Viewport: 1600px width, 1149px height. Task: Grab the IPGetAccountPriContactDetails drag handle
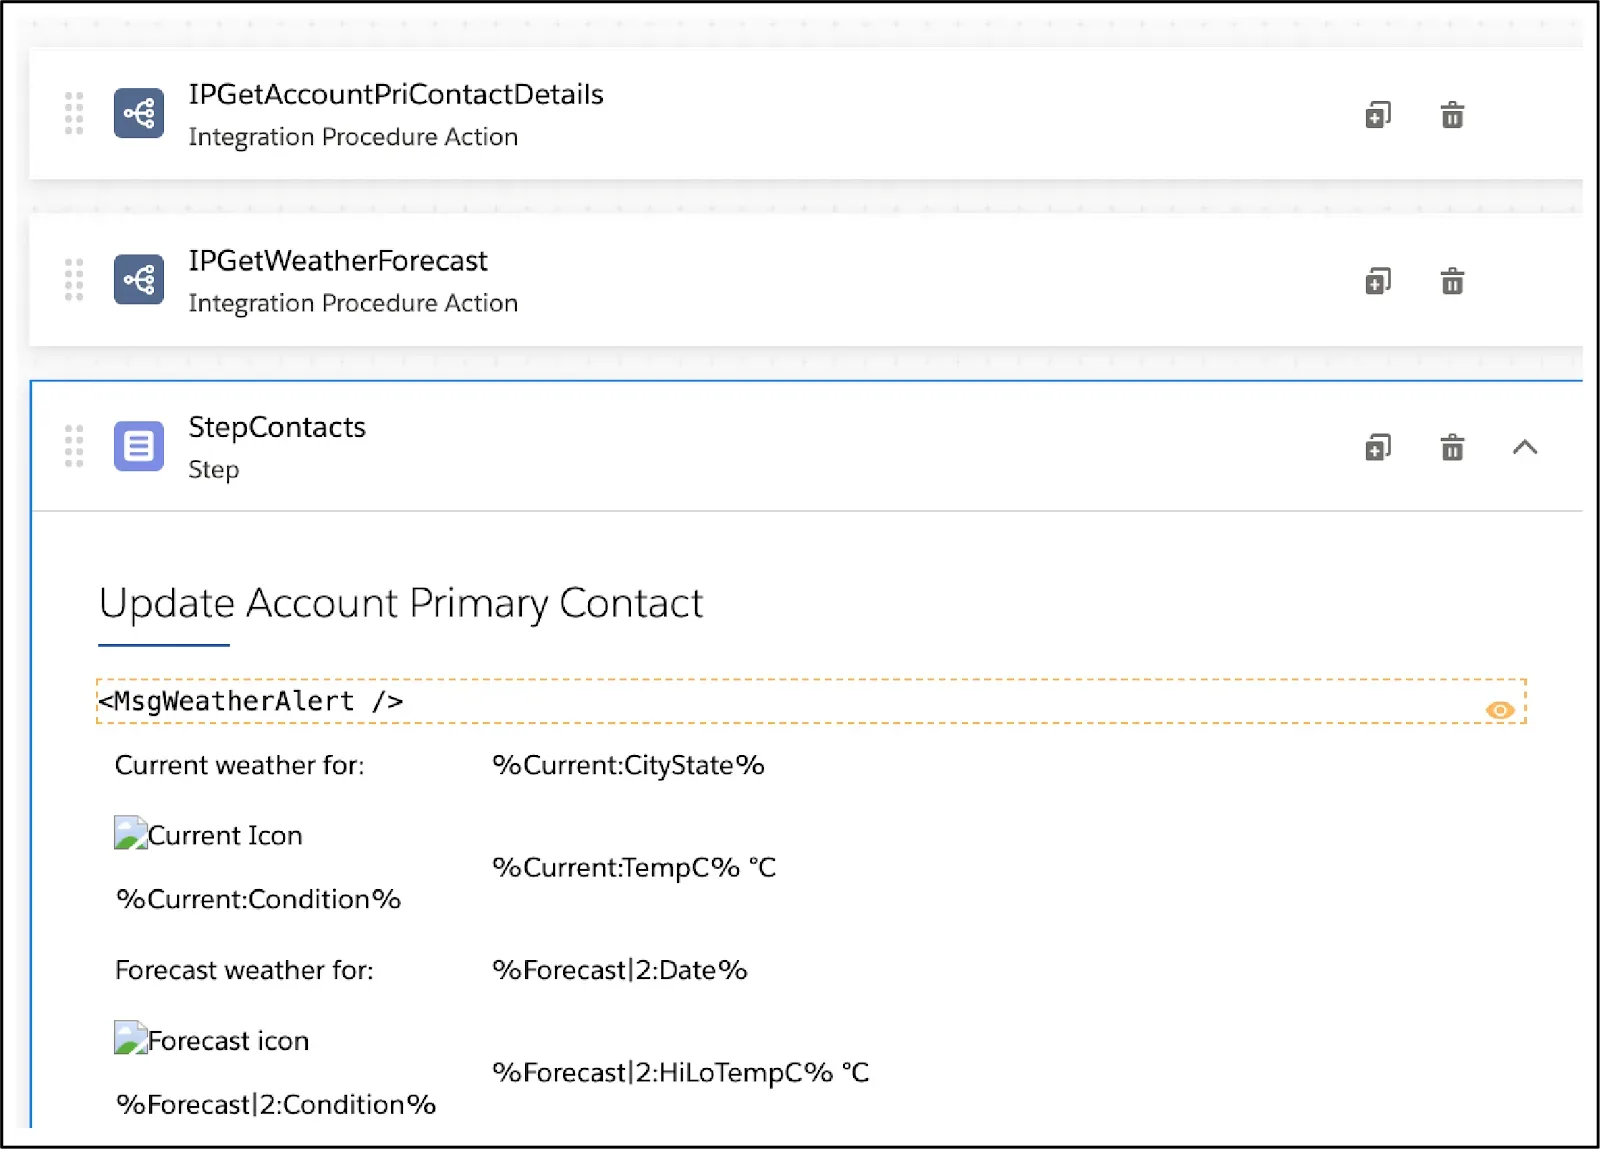click(74, 113)
